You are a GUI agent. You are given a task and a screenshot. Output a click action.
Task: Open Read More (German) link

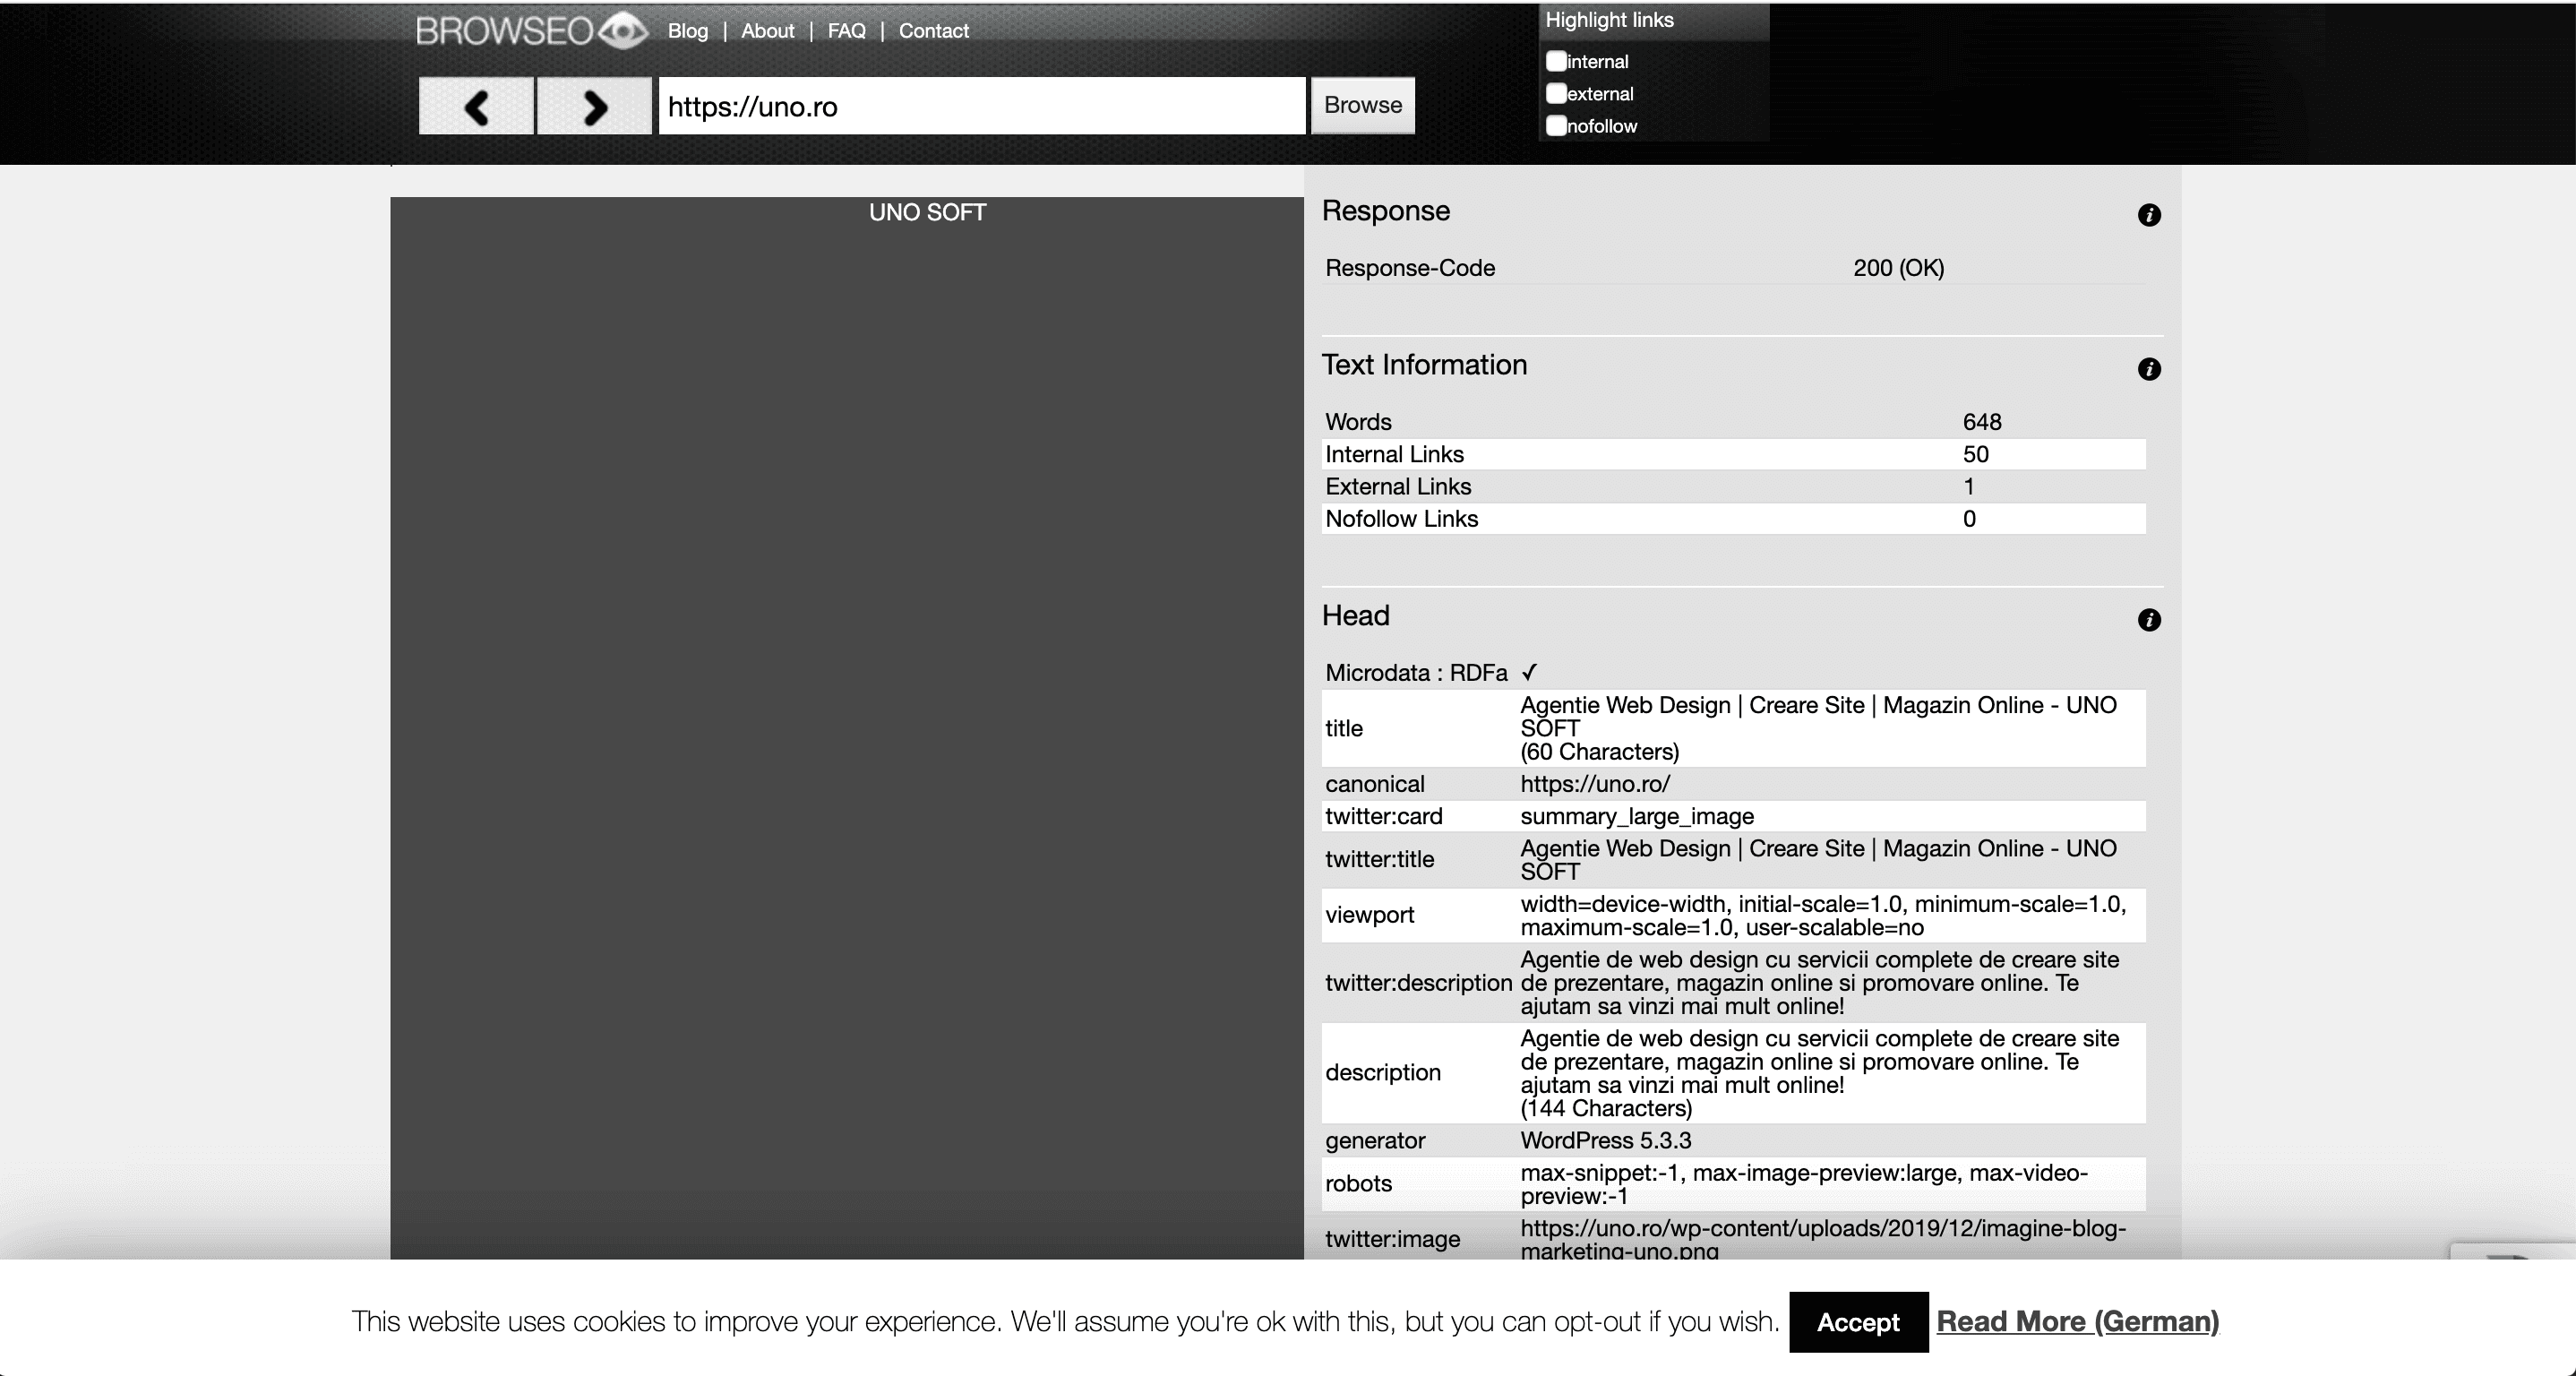[x=2077, y=1322]
